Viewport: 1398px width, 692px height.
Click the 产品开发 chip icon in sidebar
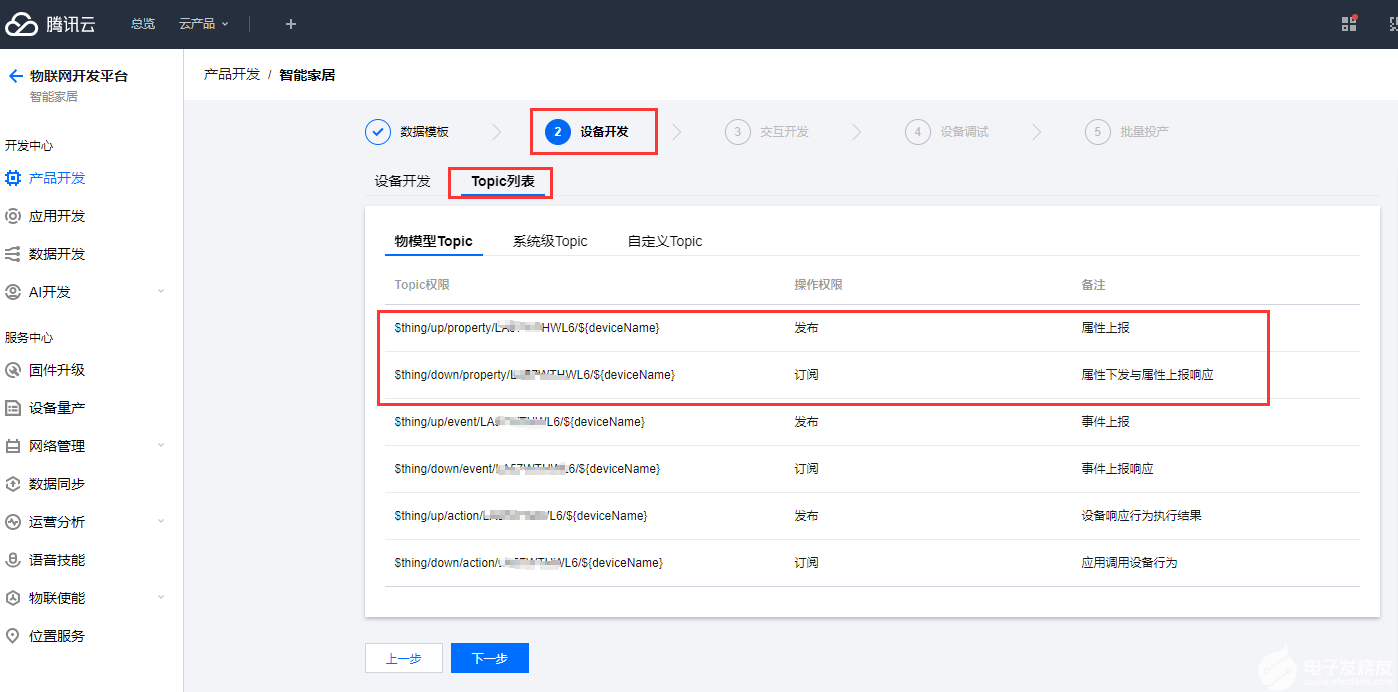(x=13, y=178)
